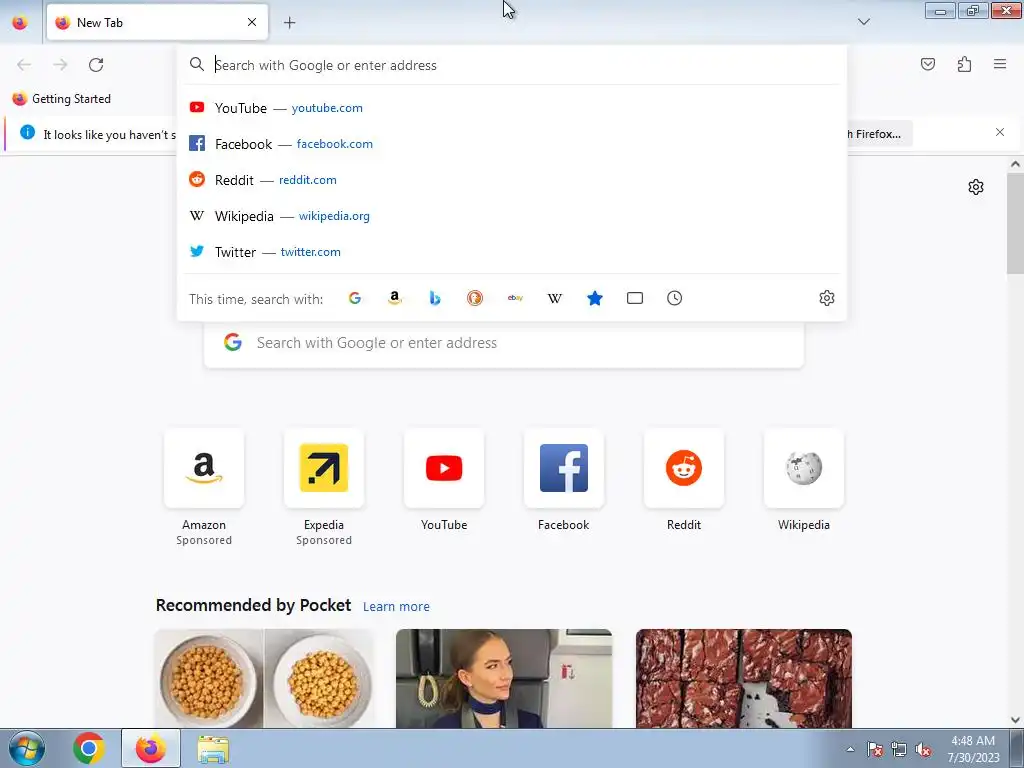The image size is (1024, 768).
Task: Open Firefox hamburger application menu
Action: tap(1000, 64)
